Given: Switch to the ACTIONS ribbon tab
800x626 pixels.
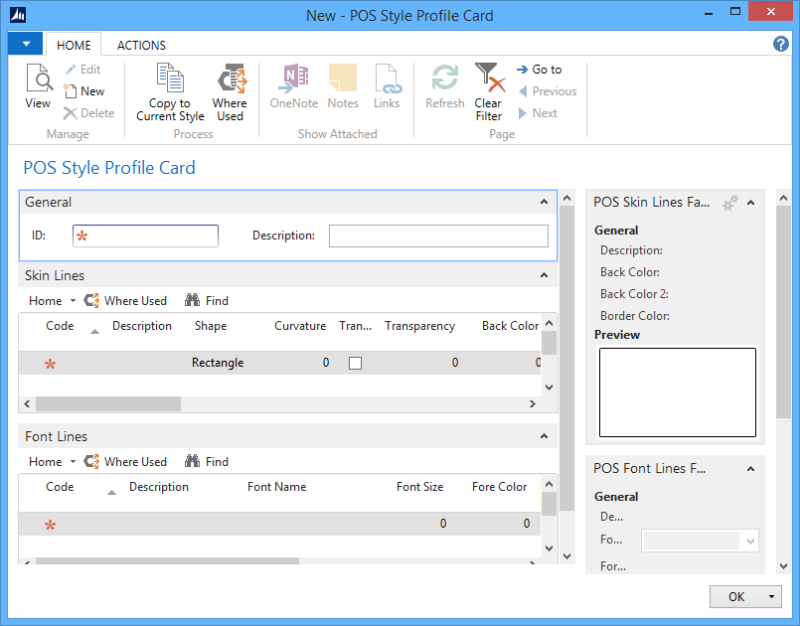Looking at the screenshot, I should tap(141, 45).
